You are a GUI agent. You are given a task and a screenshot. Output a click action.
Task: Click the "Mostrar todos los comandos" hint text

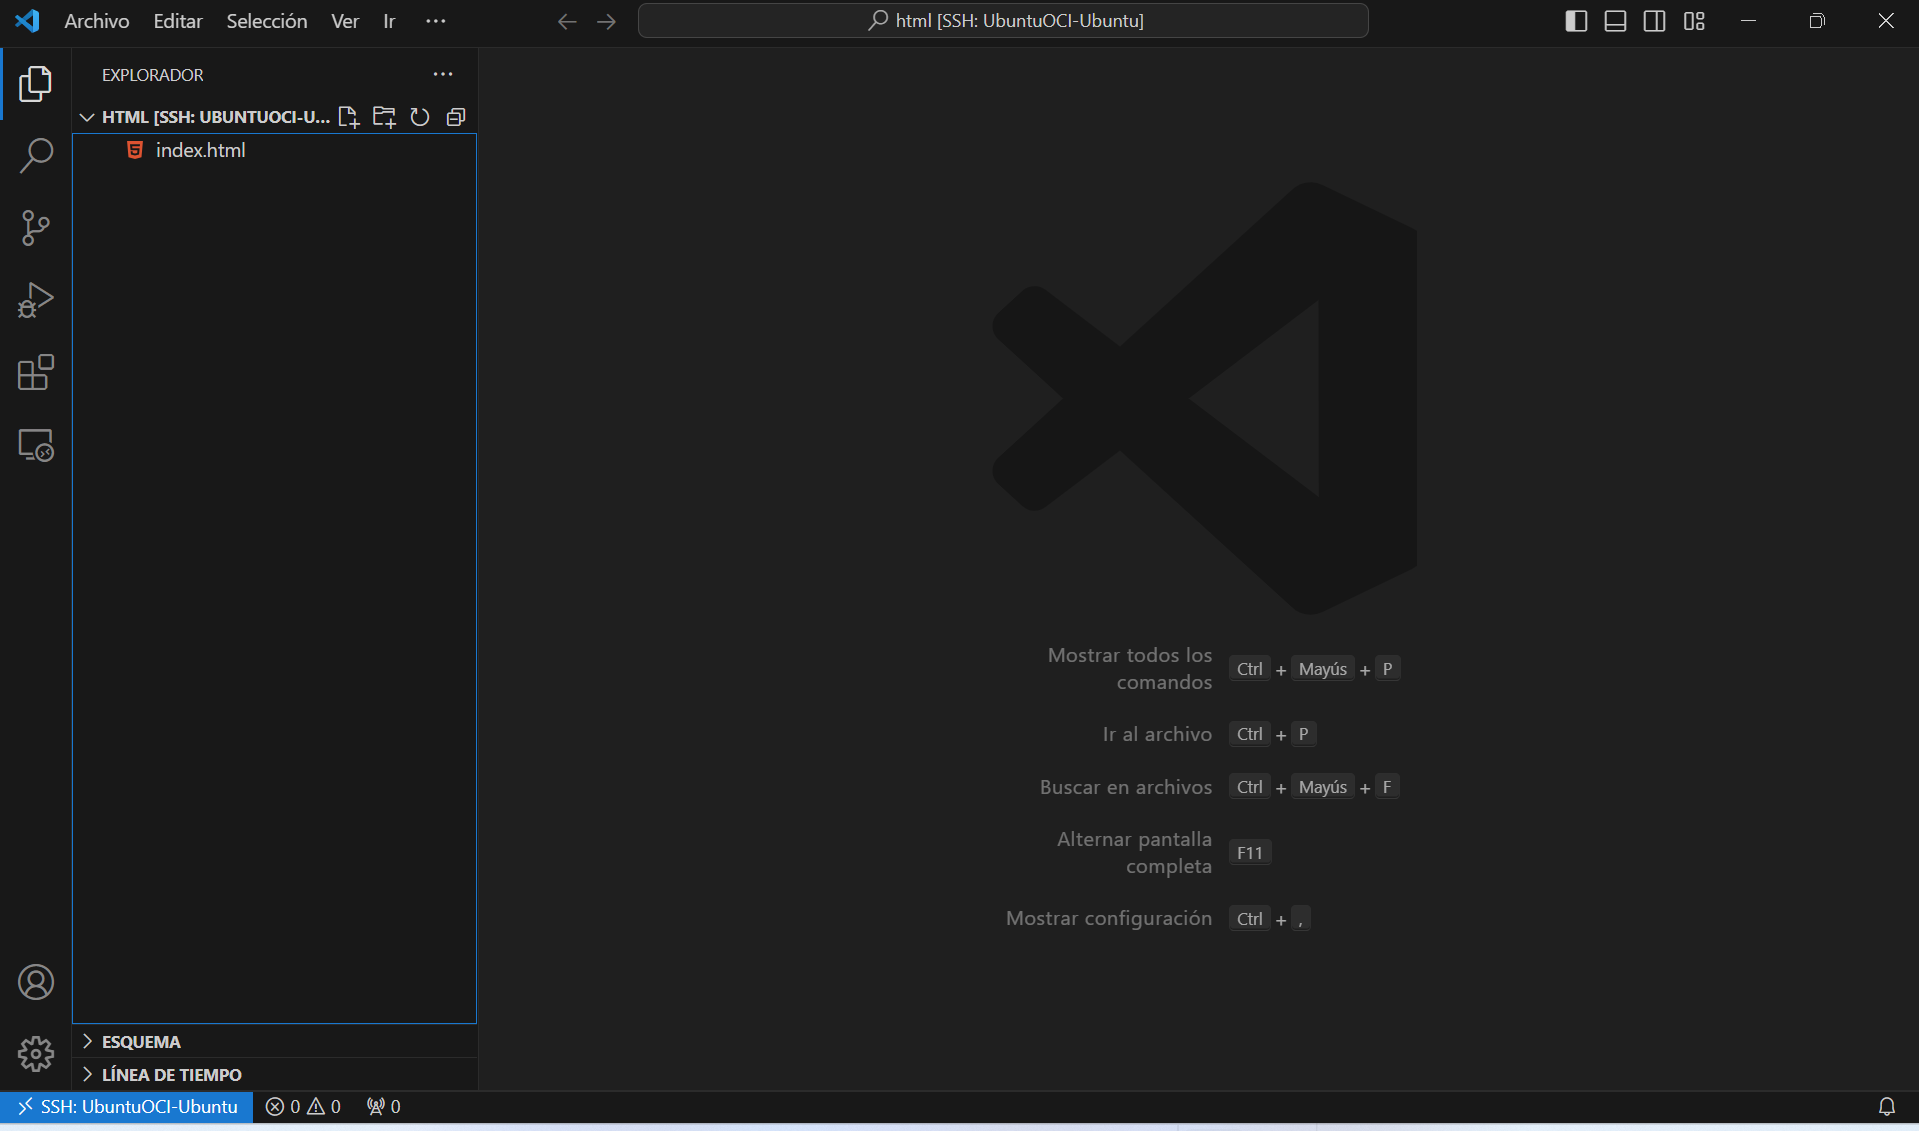1130,668
